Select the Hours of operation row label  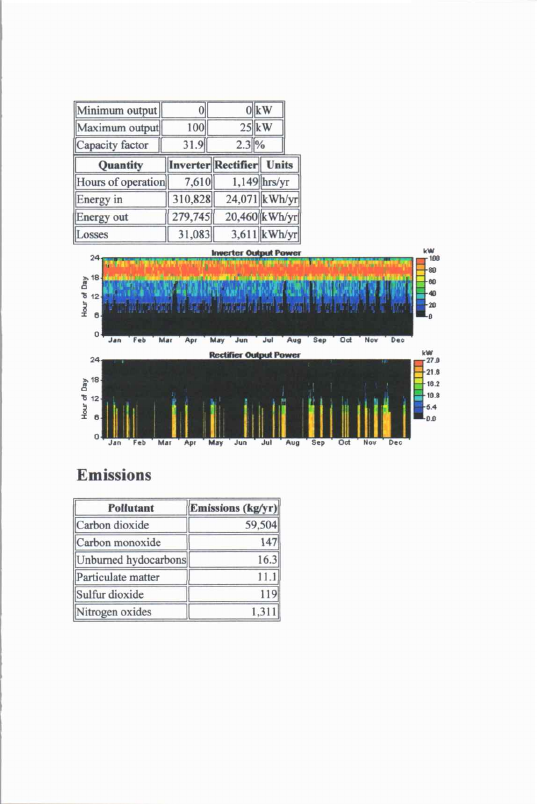tap(121, 182)
